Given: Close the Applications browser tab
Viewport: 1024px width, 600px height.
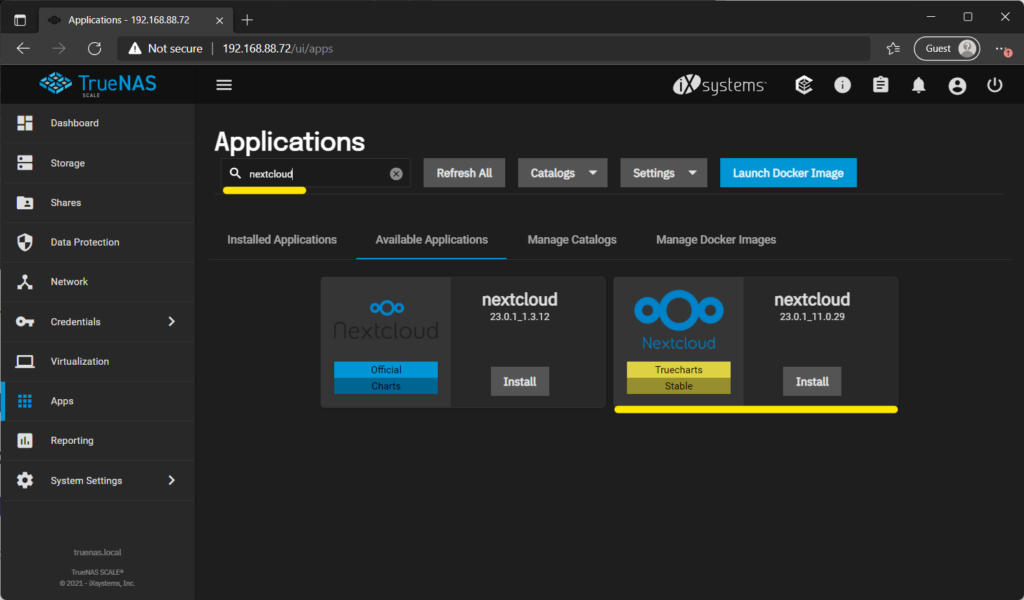Looking at the screenshot, I should click(219, 20).
